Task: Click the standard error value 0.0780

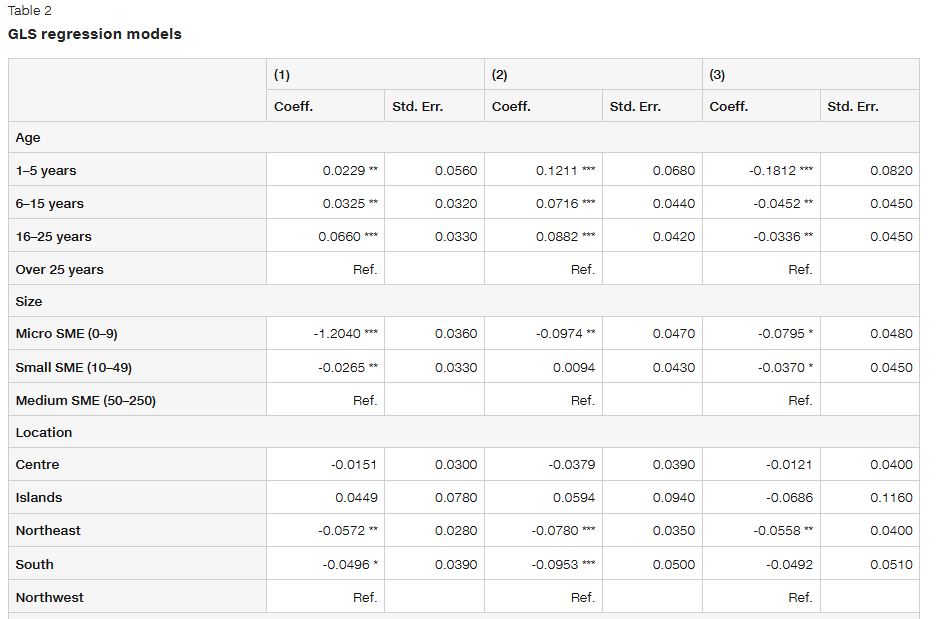Action: click(456, 497)
